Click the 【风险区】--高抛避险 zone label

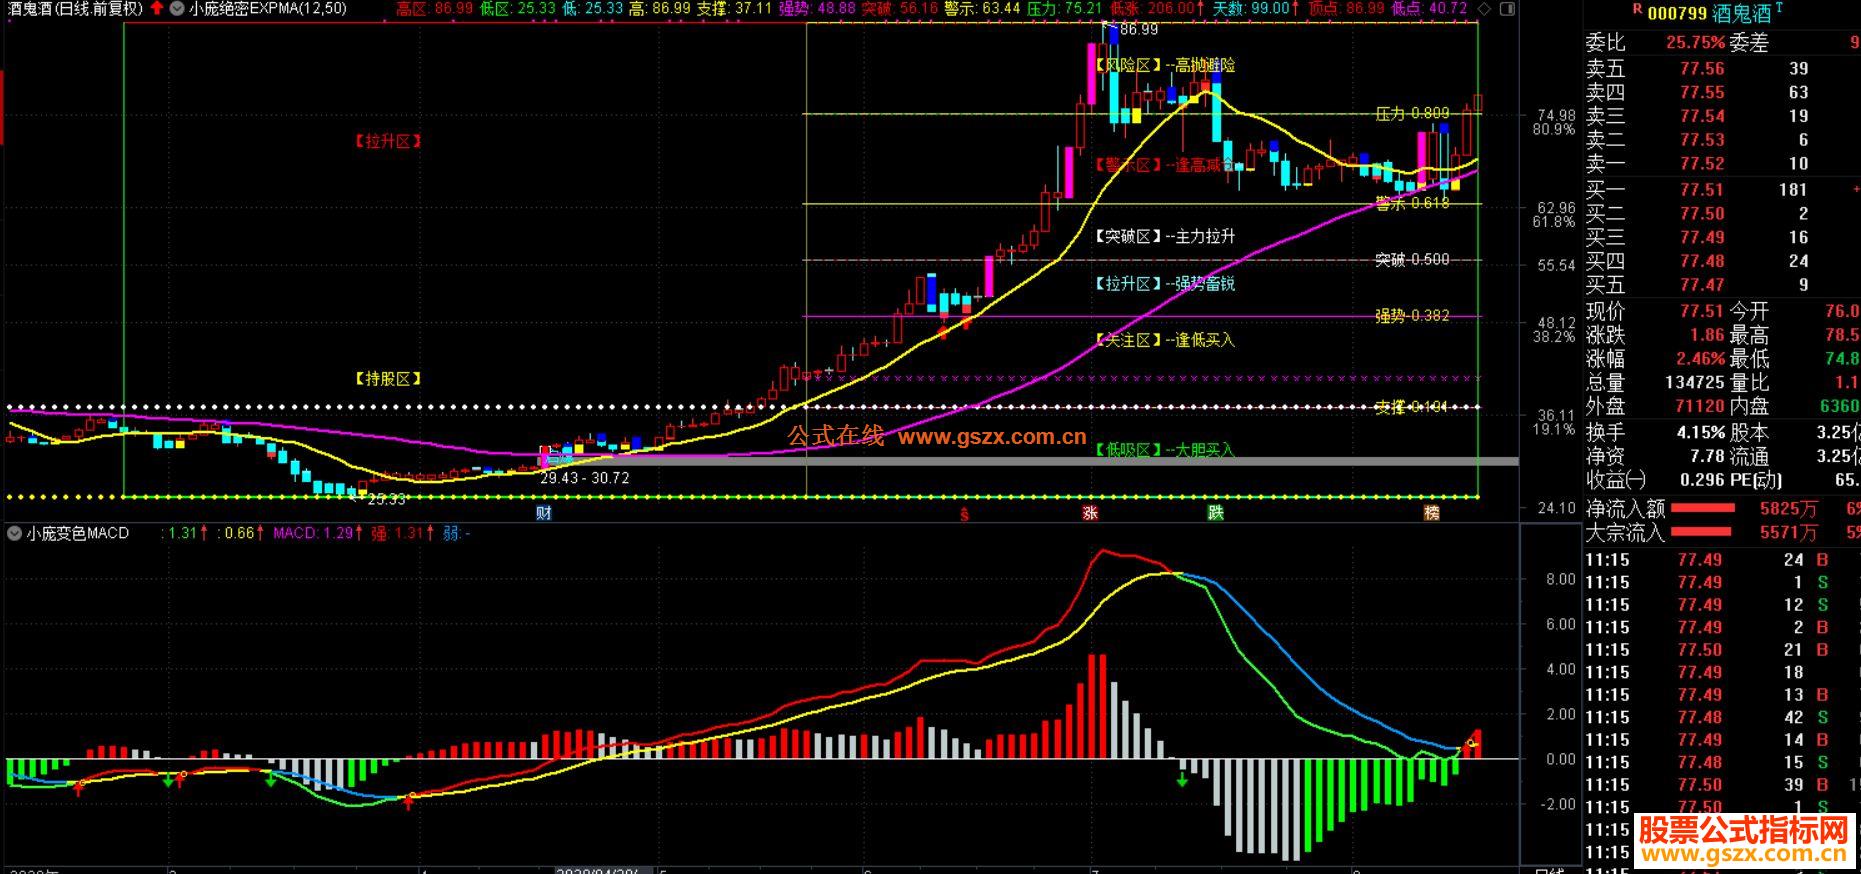coord(1165,65)
